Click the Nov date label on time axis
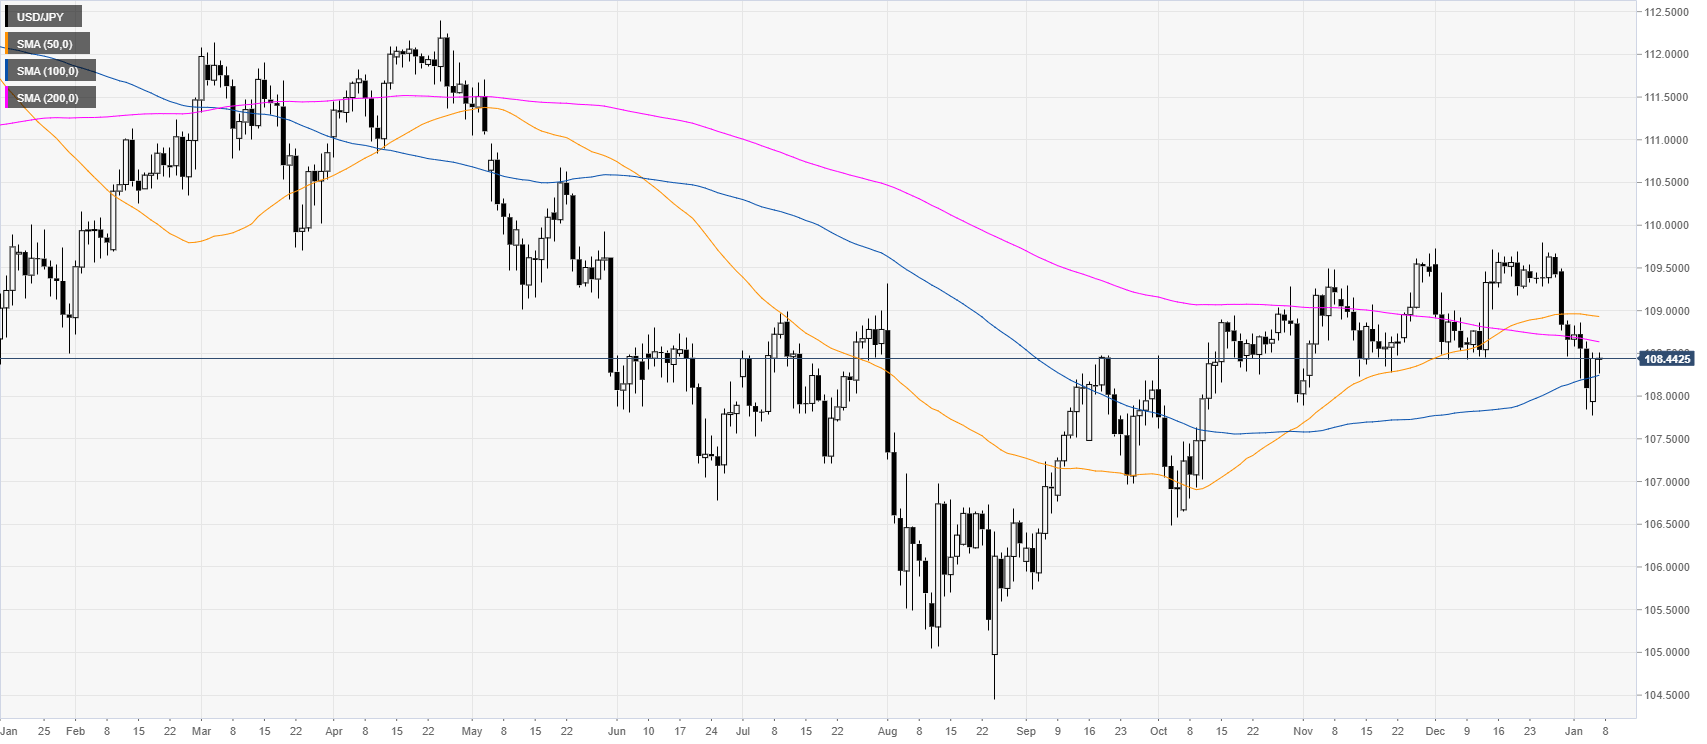Image resolution: width=1707 pixels, height=744 pixels. [1302, 731]
